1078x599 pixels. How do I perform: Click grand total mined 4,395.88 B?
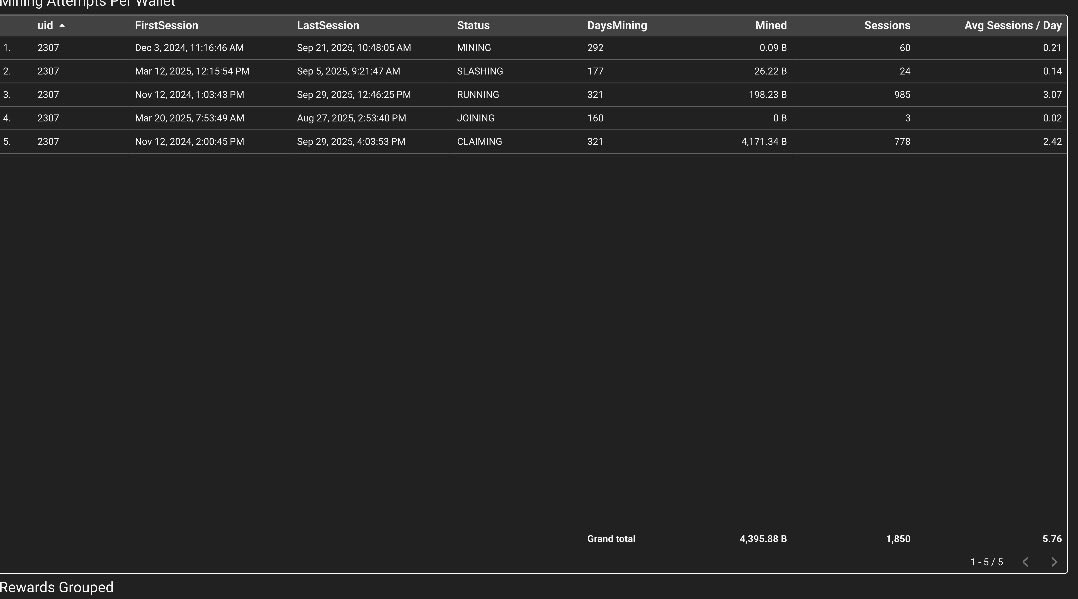click(x=763, y=539)
